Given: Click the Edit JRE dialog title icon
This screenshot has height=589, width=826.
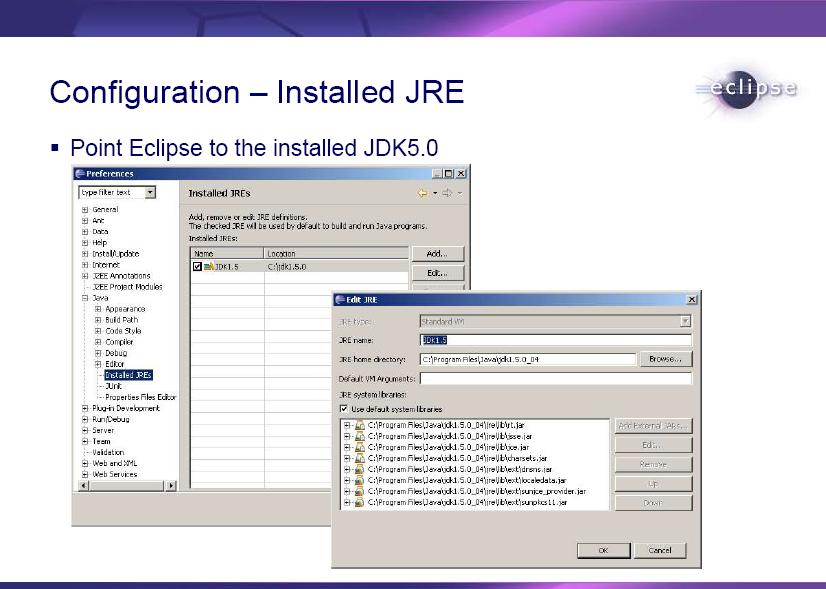Looking at the screenshot, I should [x=340, y=300].
